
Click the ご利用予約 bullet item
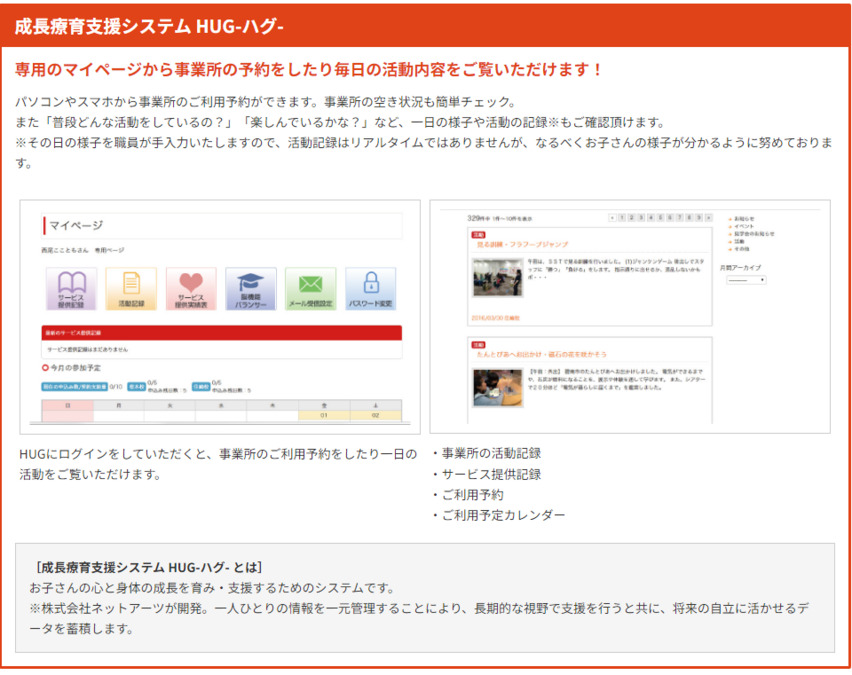click(x=473, y=495)
